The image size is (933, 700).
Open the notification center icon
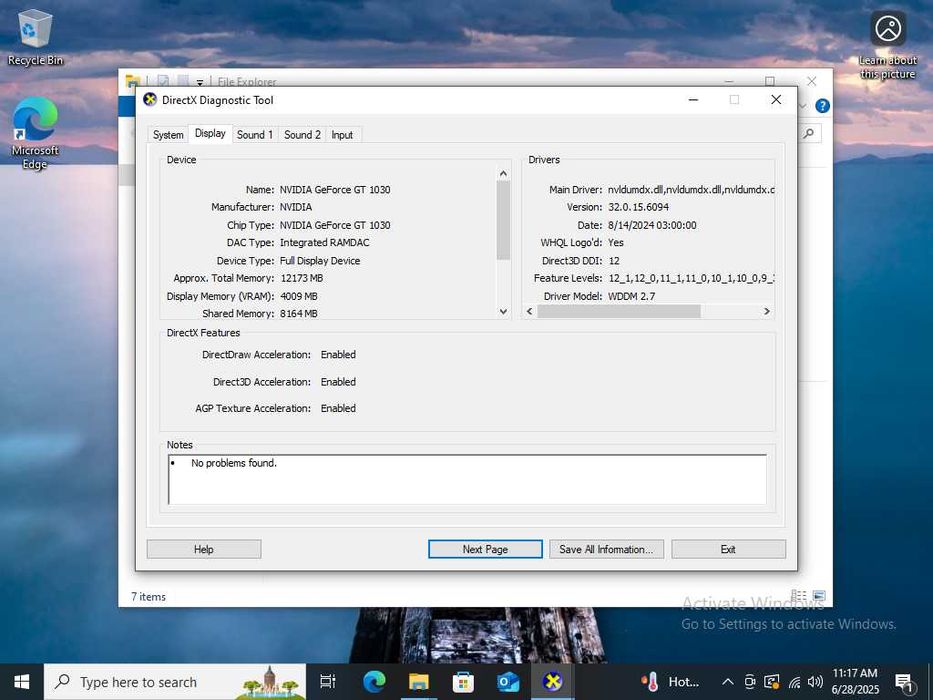click(x=904, y=682)
